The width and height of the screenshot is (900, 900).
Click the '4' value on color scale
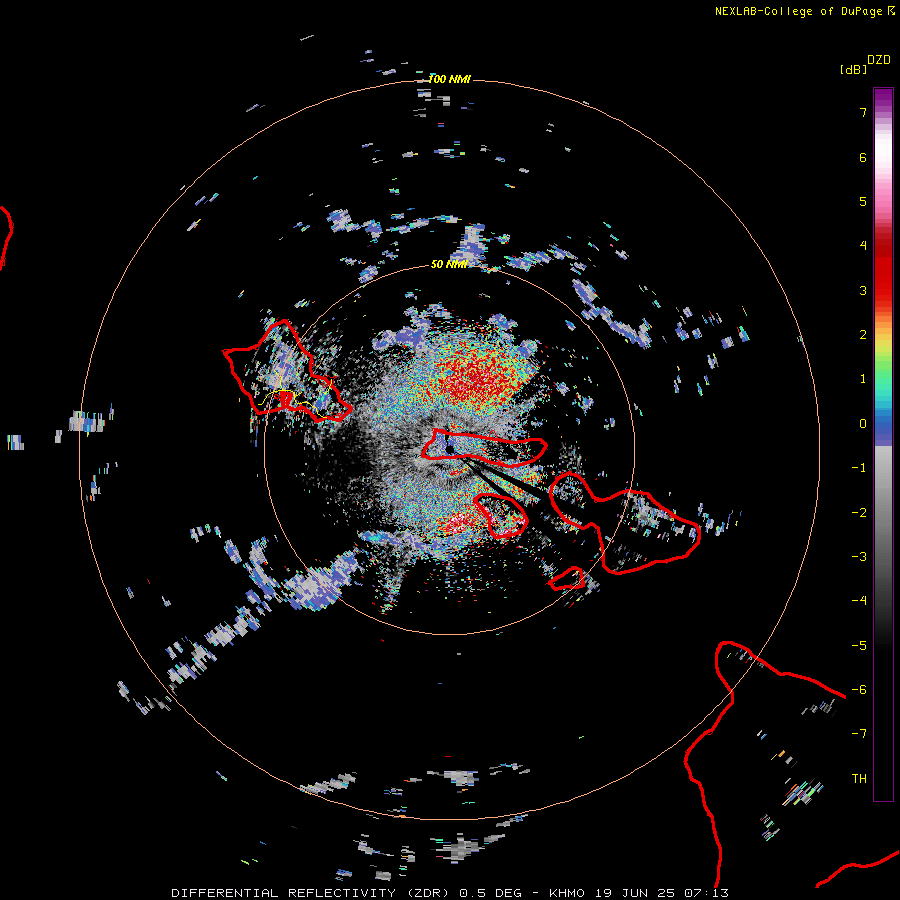point(863,246)
